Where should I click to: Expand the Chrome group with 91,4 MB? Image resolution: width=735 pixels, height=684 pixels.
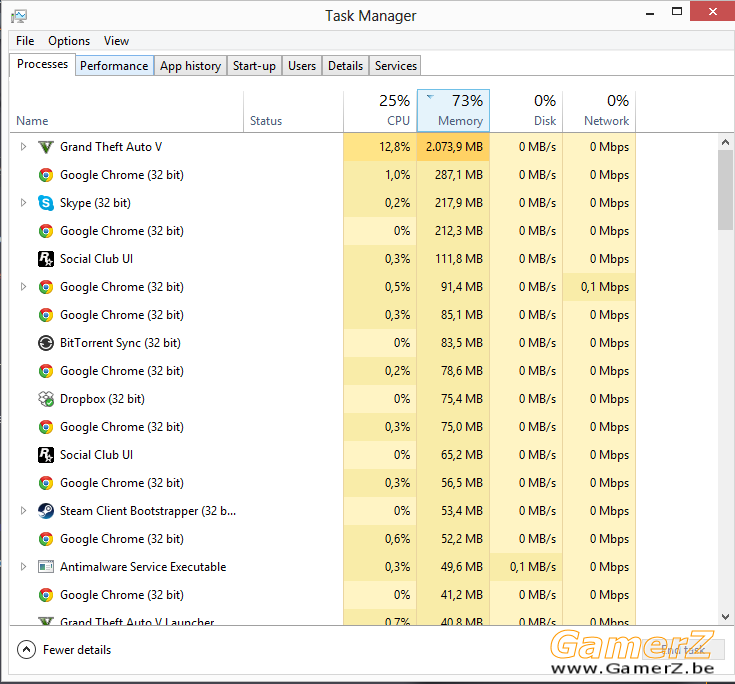click(23, 287)
